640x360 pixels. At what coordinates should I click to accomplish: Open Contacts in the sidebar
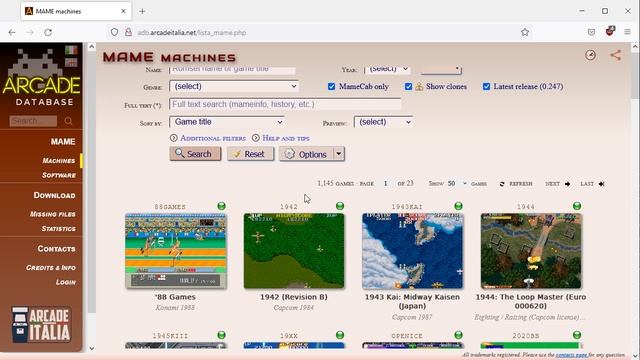coord(56,249)
